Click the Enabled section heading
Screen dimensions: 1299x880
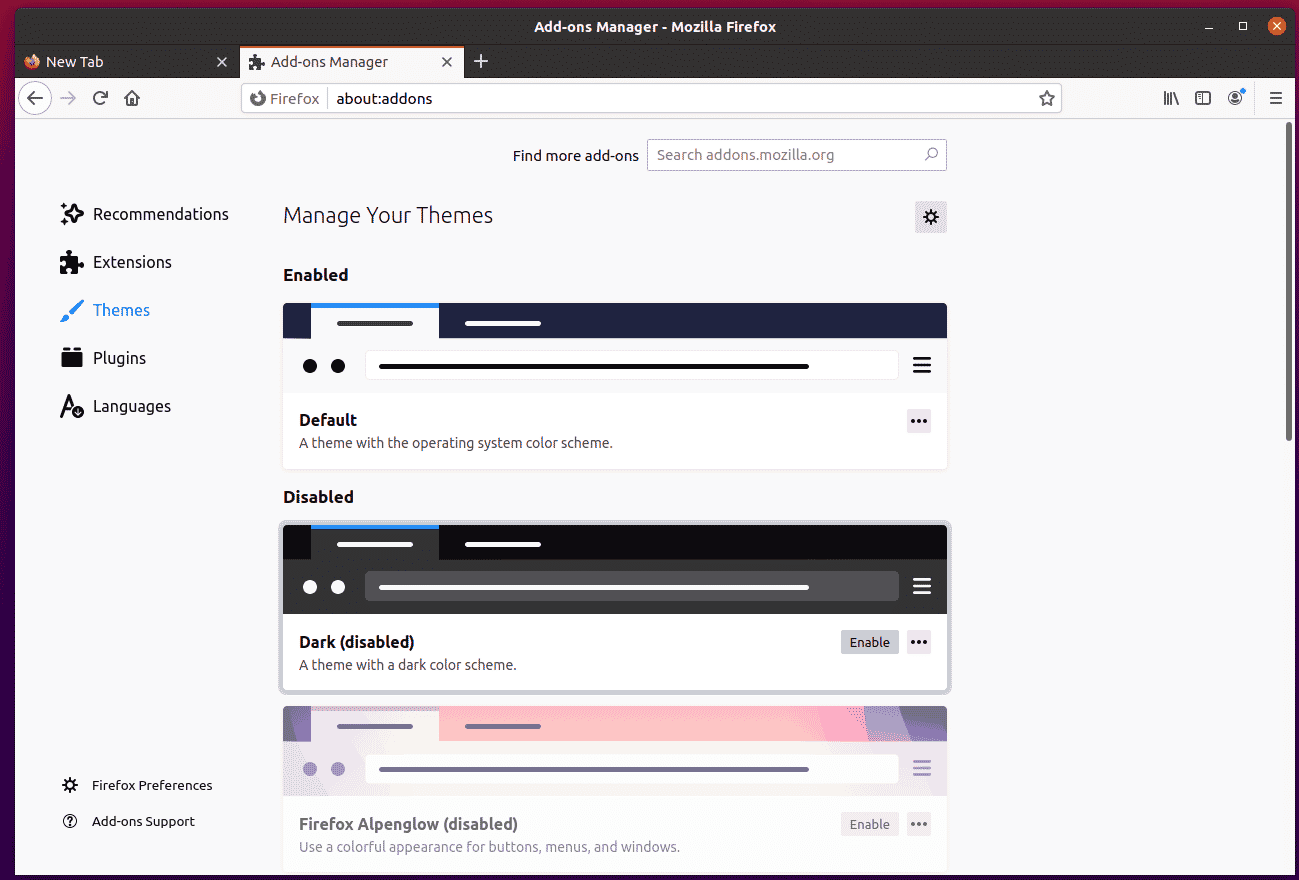click(316, 275)
